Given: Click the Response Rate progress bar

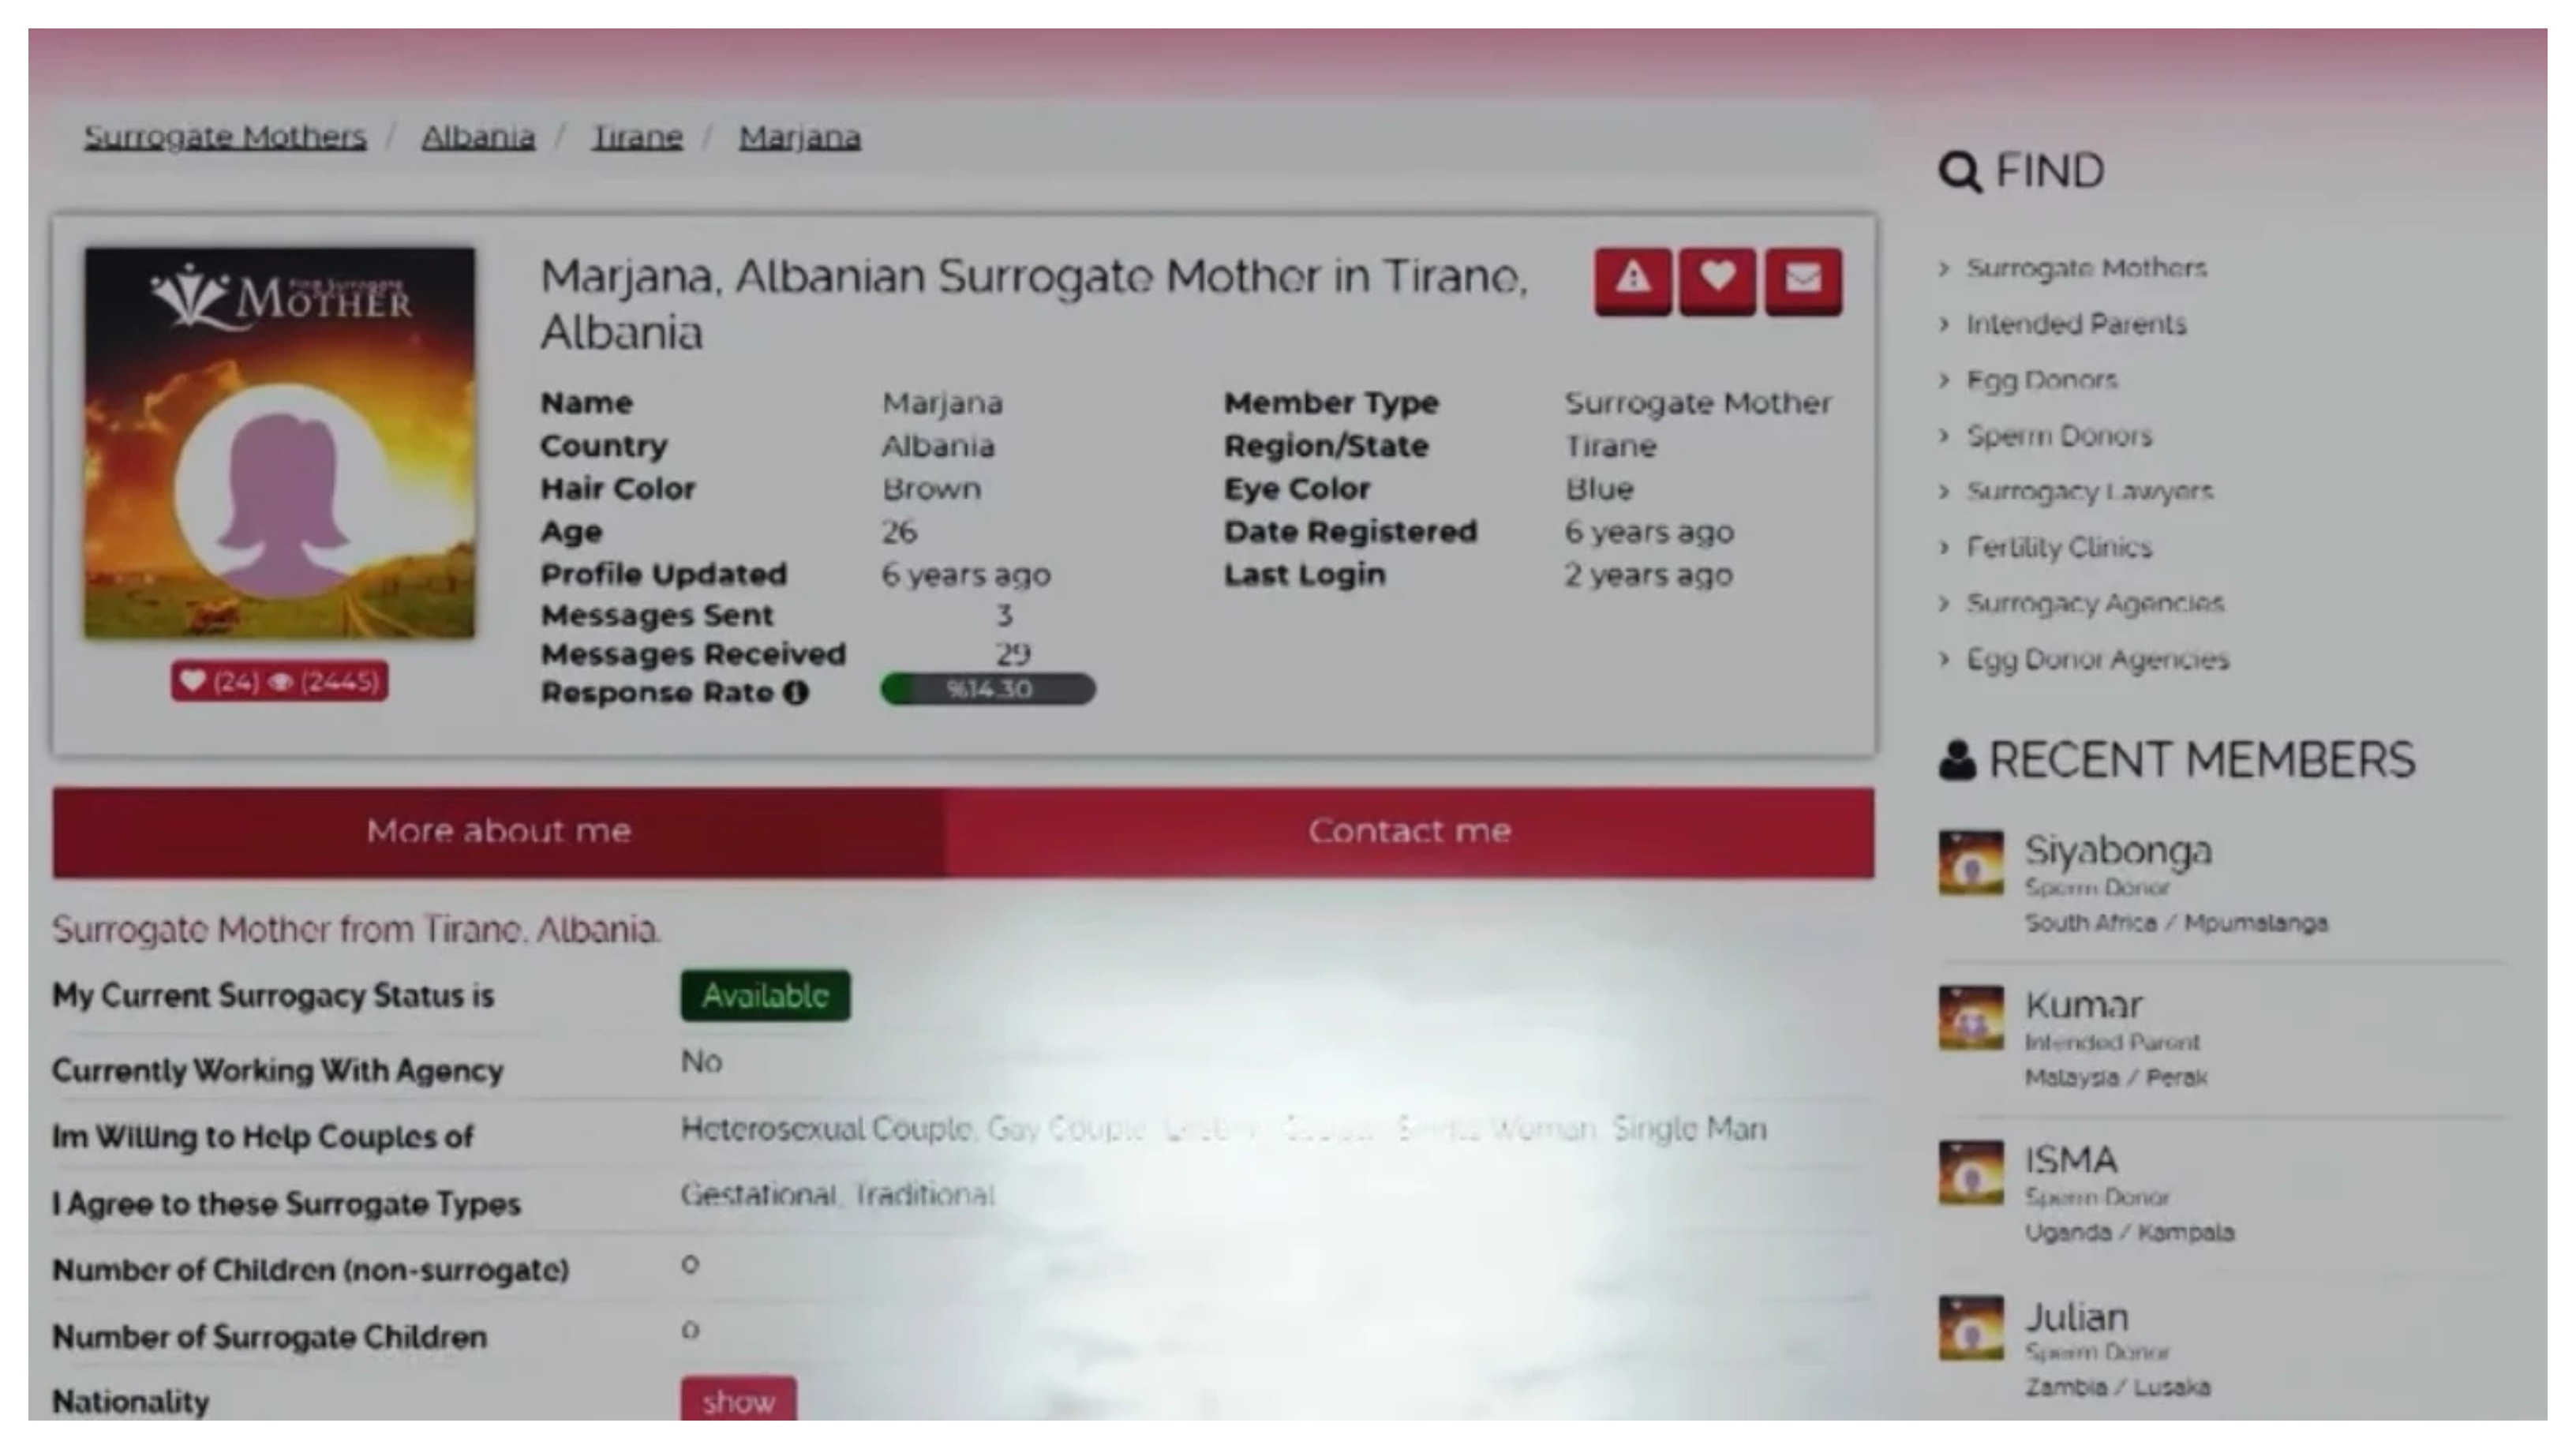Looking at the screenshot, I should [x=988, y=690].
